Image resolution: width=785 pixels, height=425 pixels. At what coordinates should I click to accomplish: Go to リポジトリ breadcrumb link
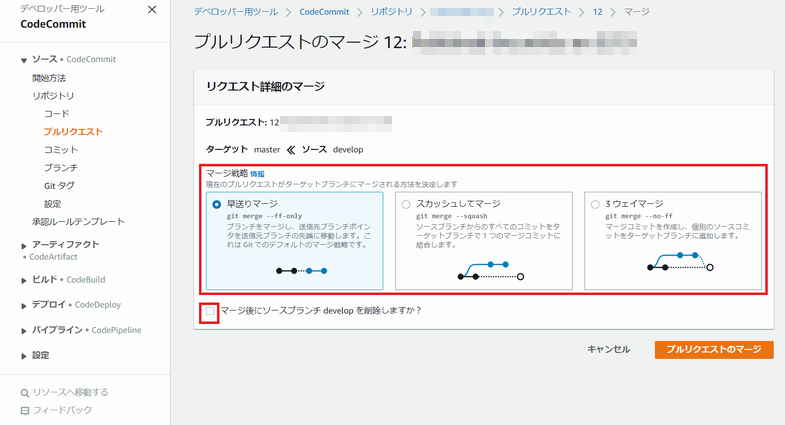[391, 12]
